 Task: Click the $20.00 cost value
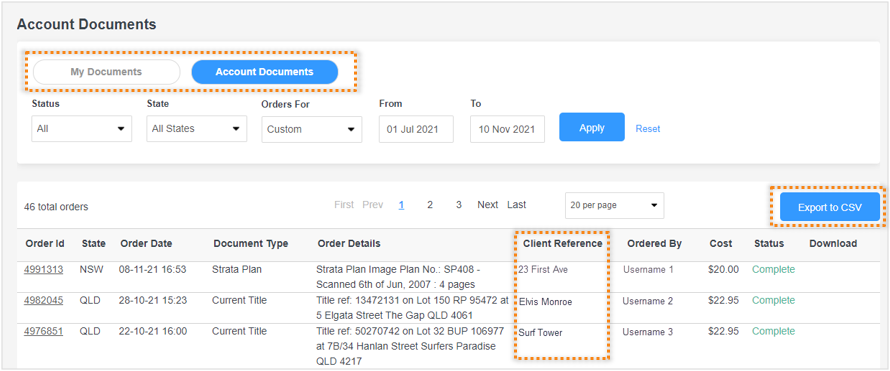point(723,269)
